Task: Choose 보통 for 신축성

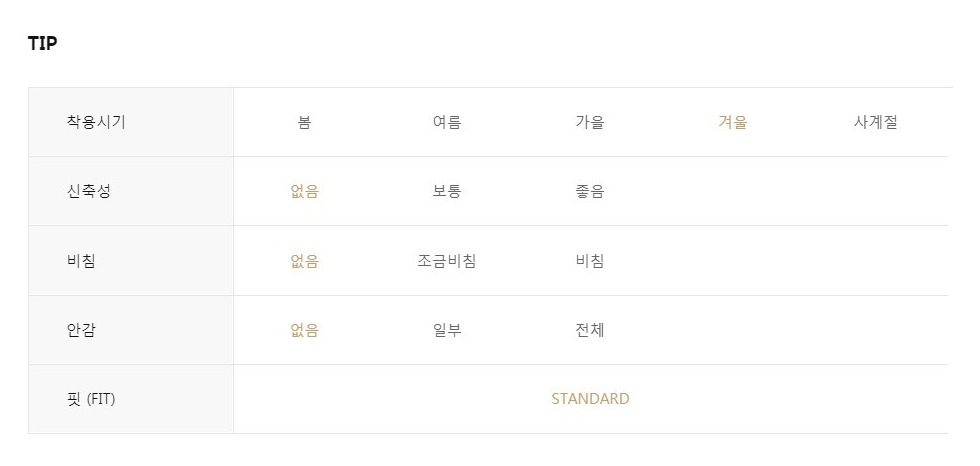Action: (447, 192)
